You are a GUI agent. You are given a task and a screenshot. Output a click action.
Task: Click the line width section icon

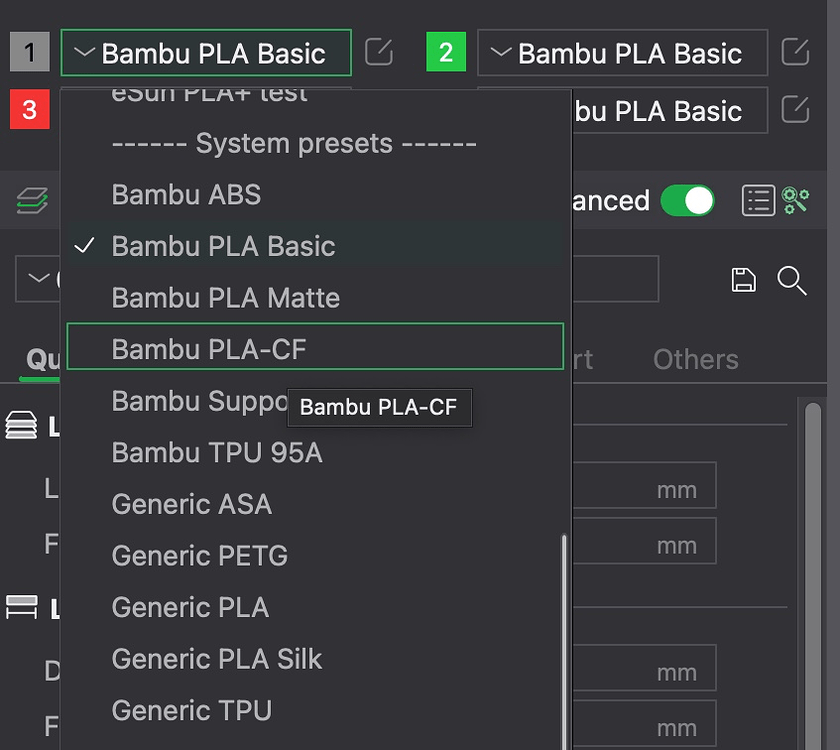21,608
